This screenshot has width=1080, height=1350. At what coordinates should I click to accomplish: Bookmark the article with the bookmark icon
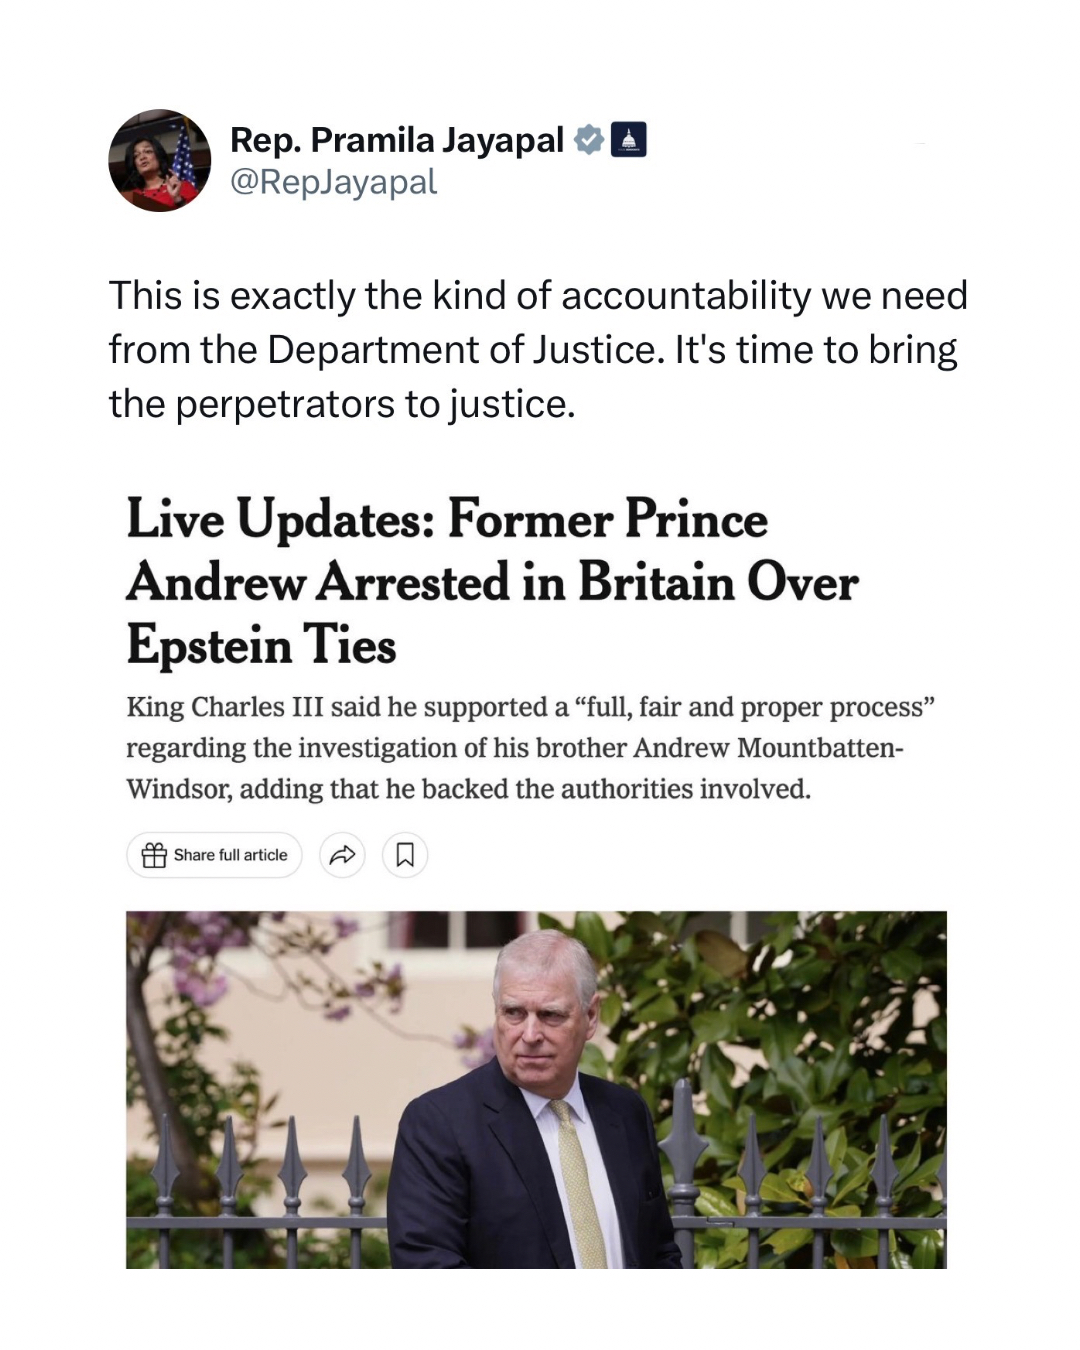(405, 855)
